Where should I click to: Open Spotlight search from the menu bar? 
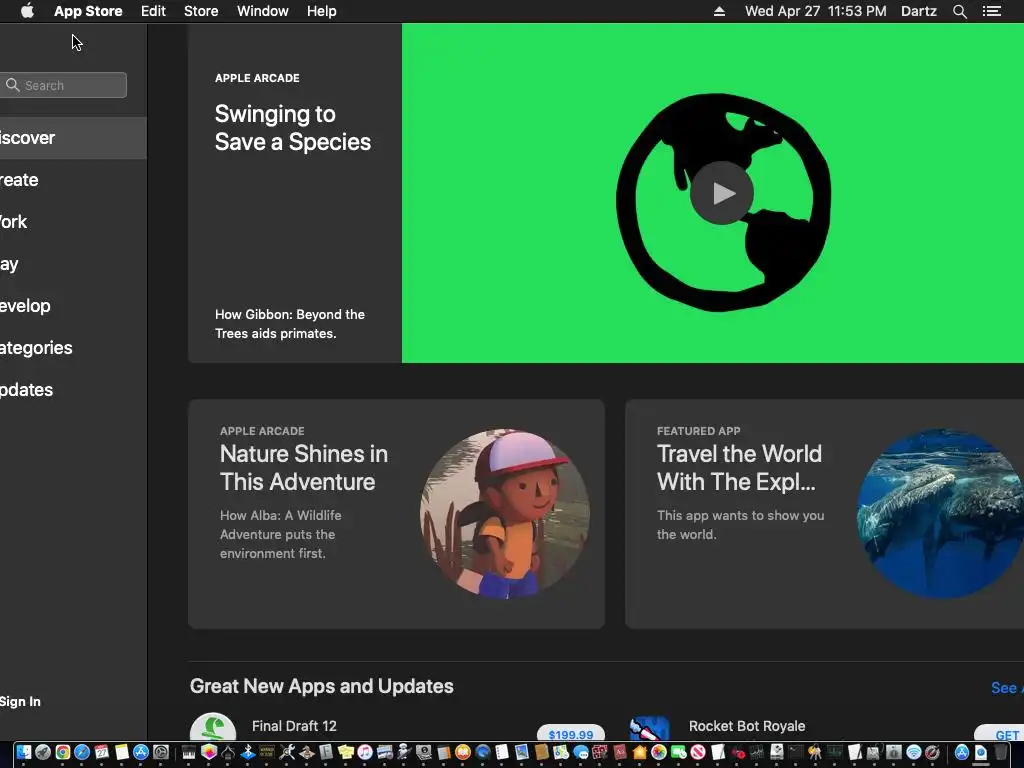click(x=960, y=11)
